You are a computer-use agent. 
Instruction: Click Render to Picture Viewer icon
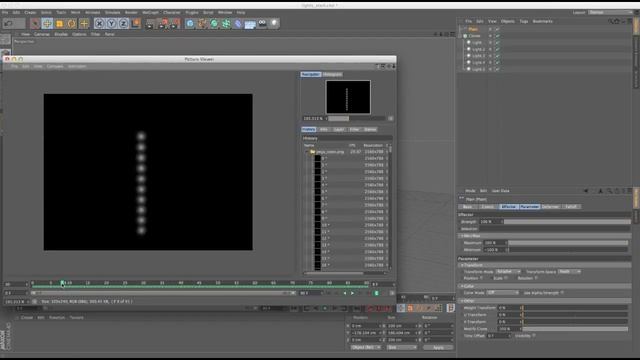point(163,24)
